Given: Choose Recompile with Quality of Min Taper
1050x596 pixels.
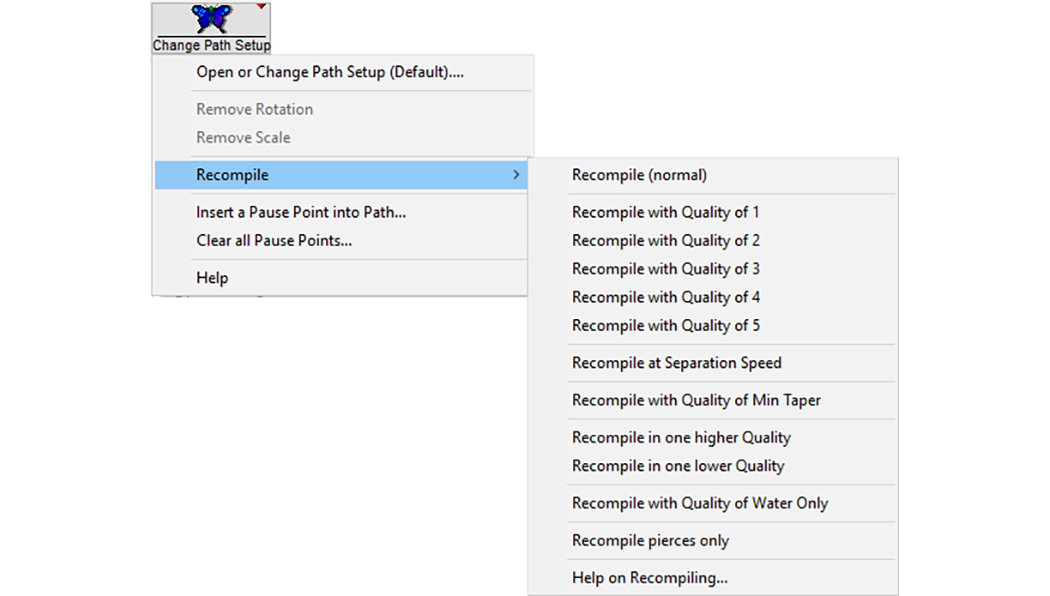Looking at the screenshot, I should [696, 400].
